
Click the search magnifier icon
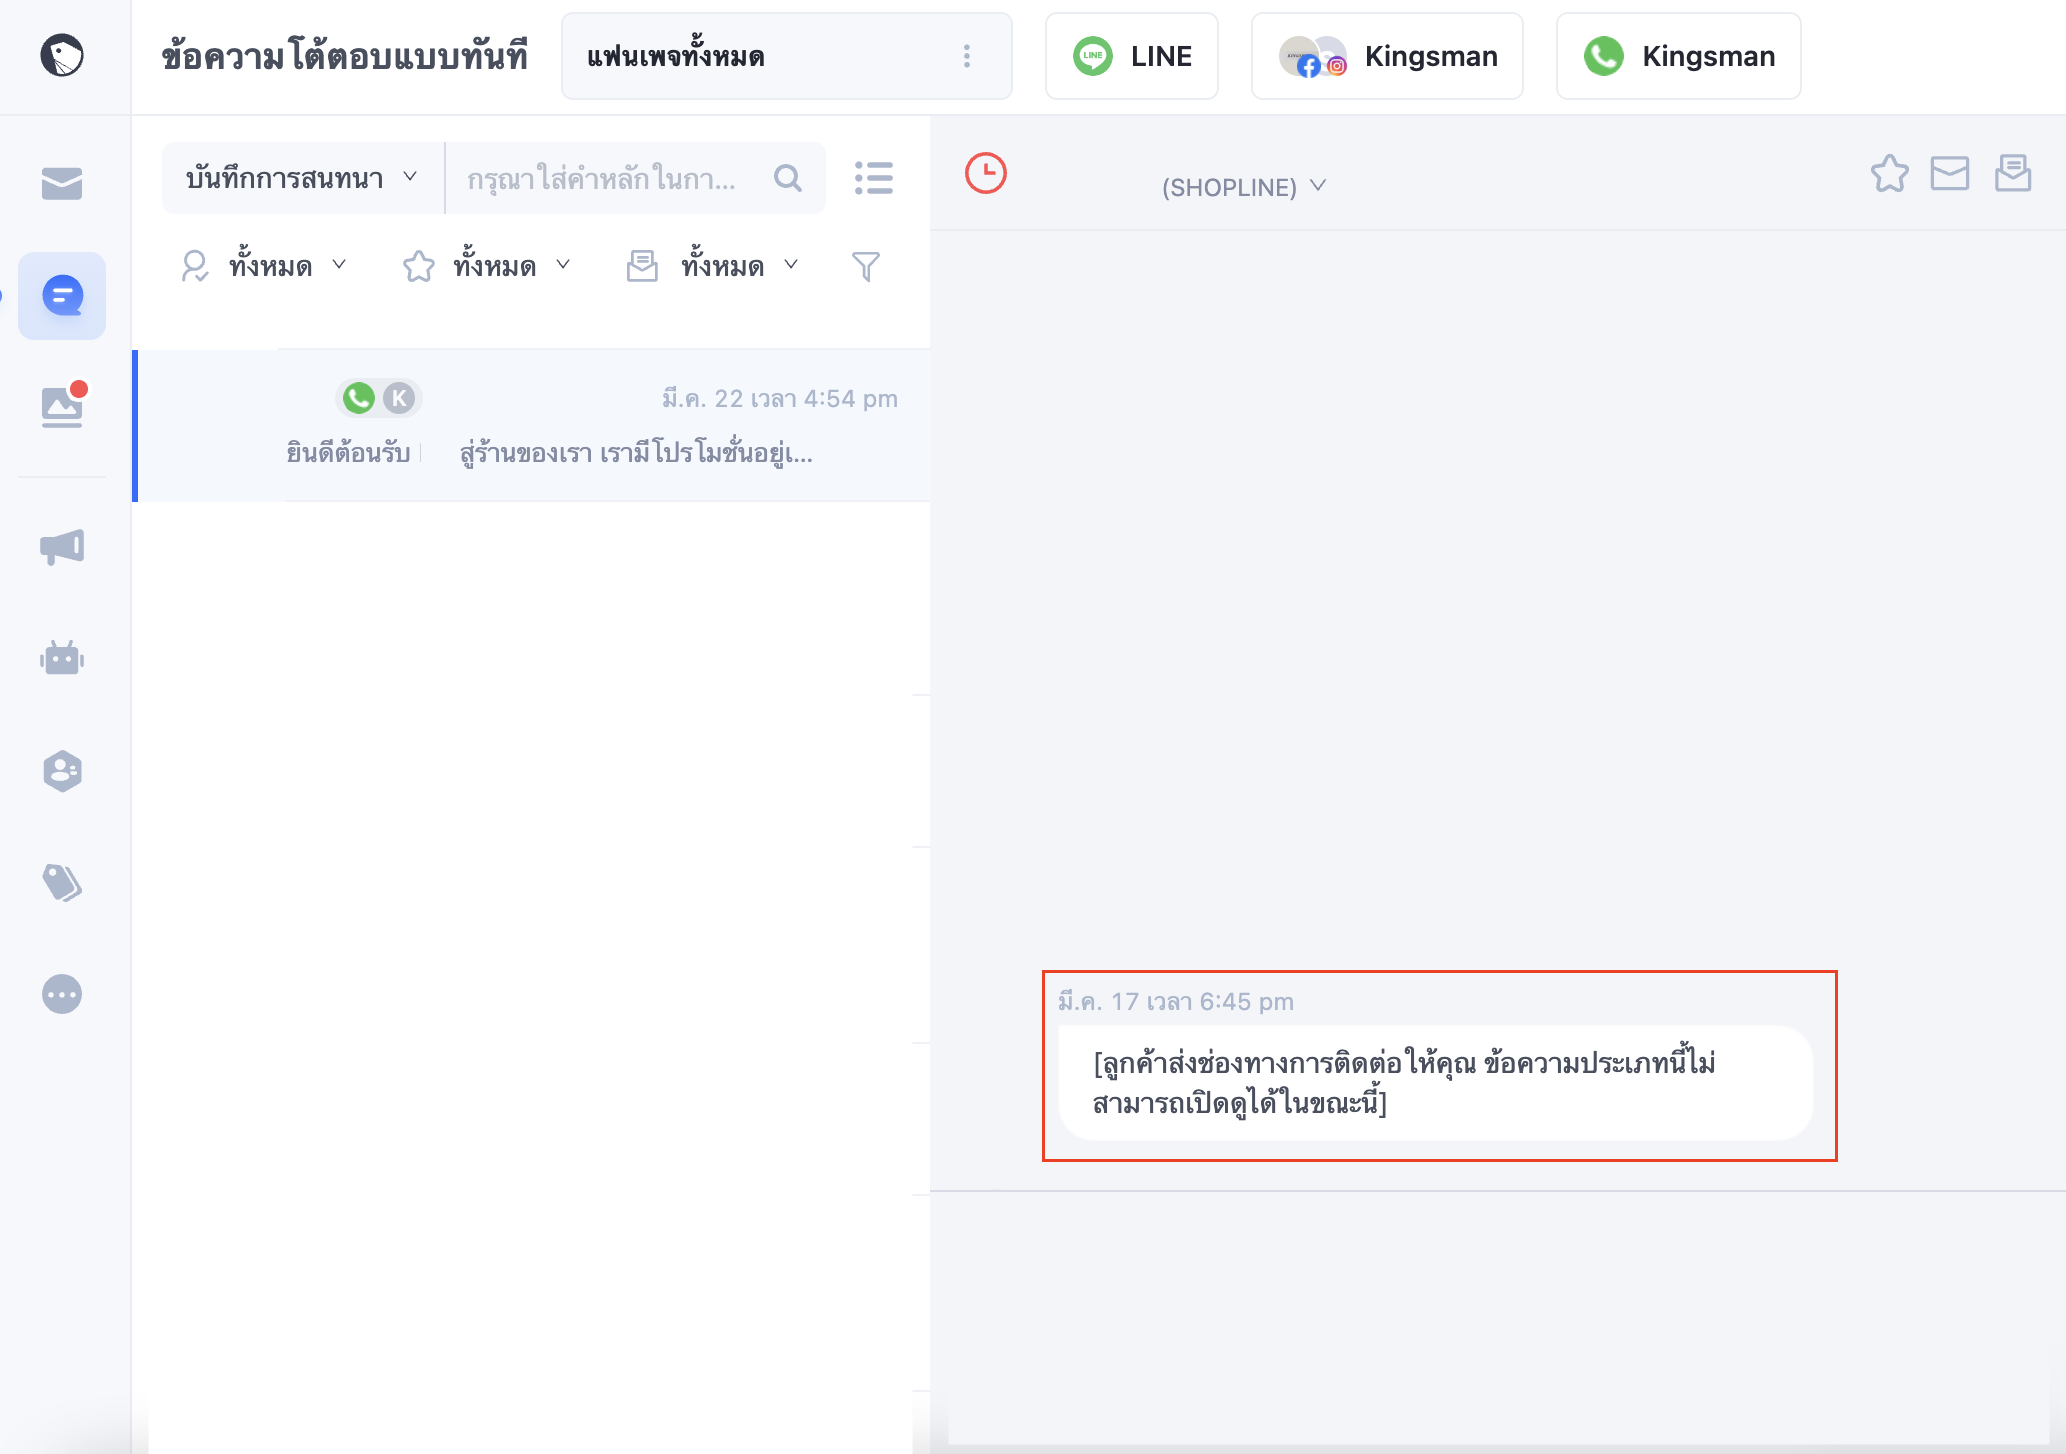click(x=788, y=178)
